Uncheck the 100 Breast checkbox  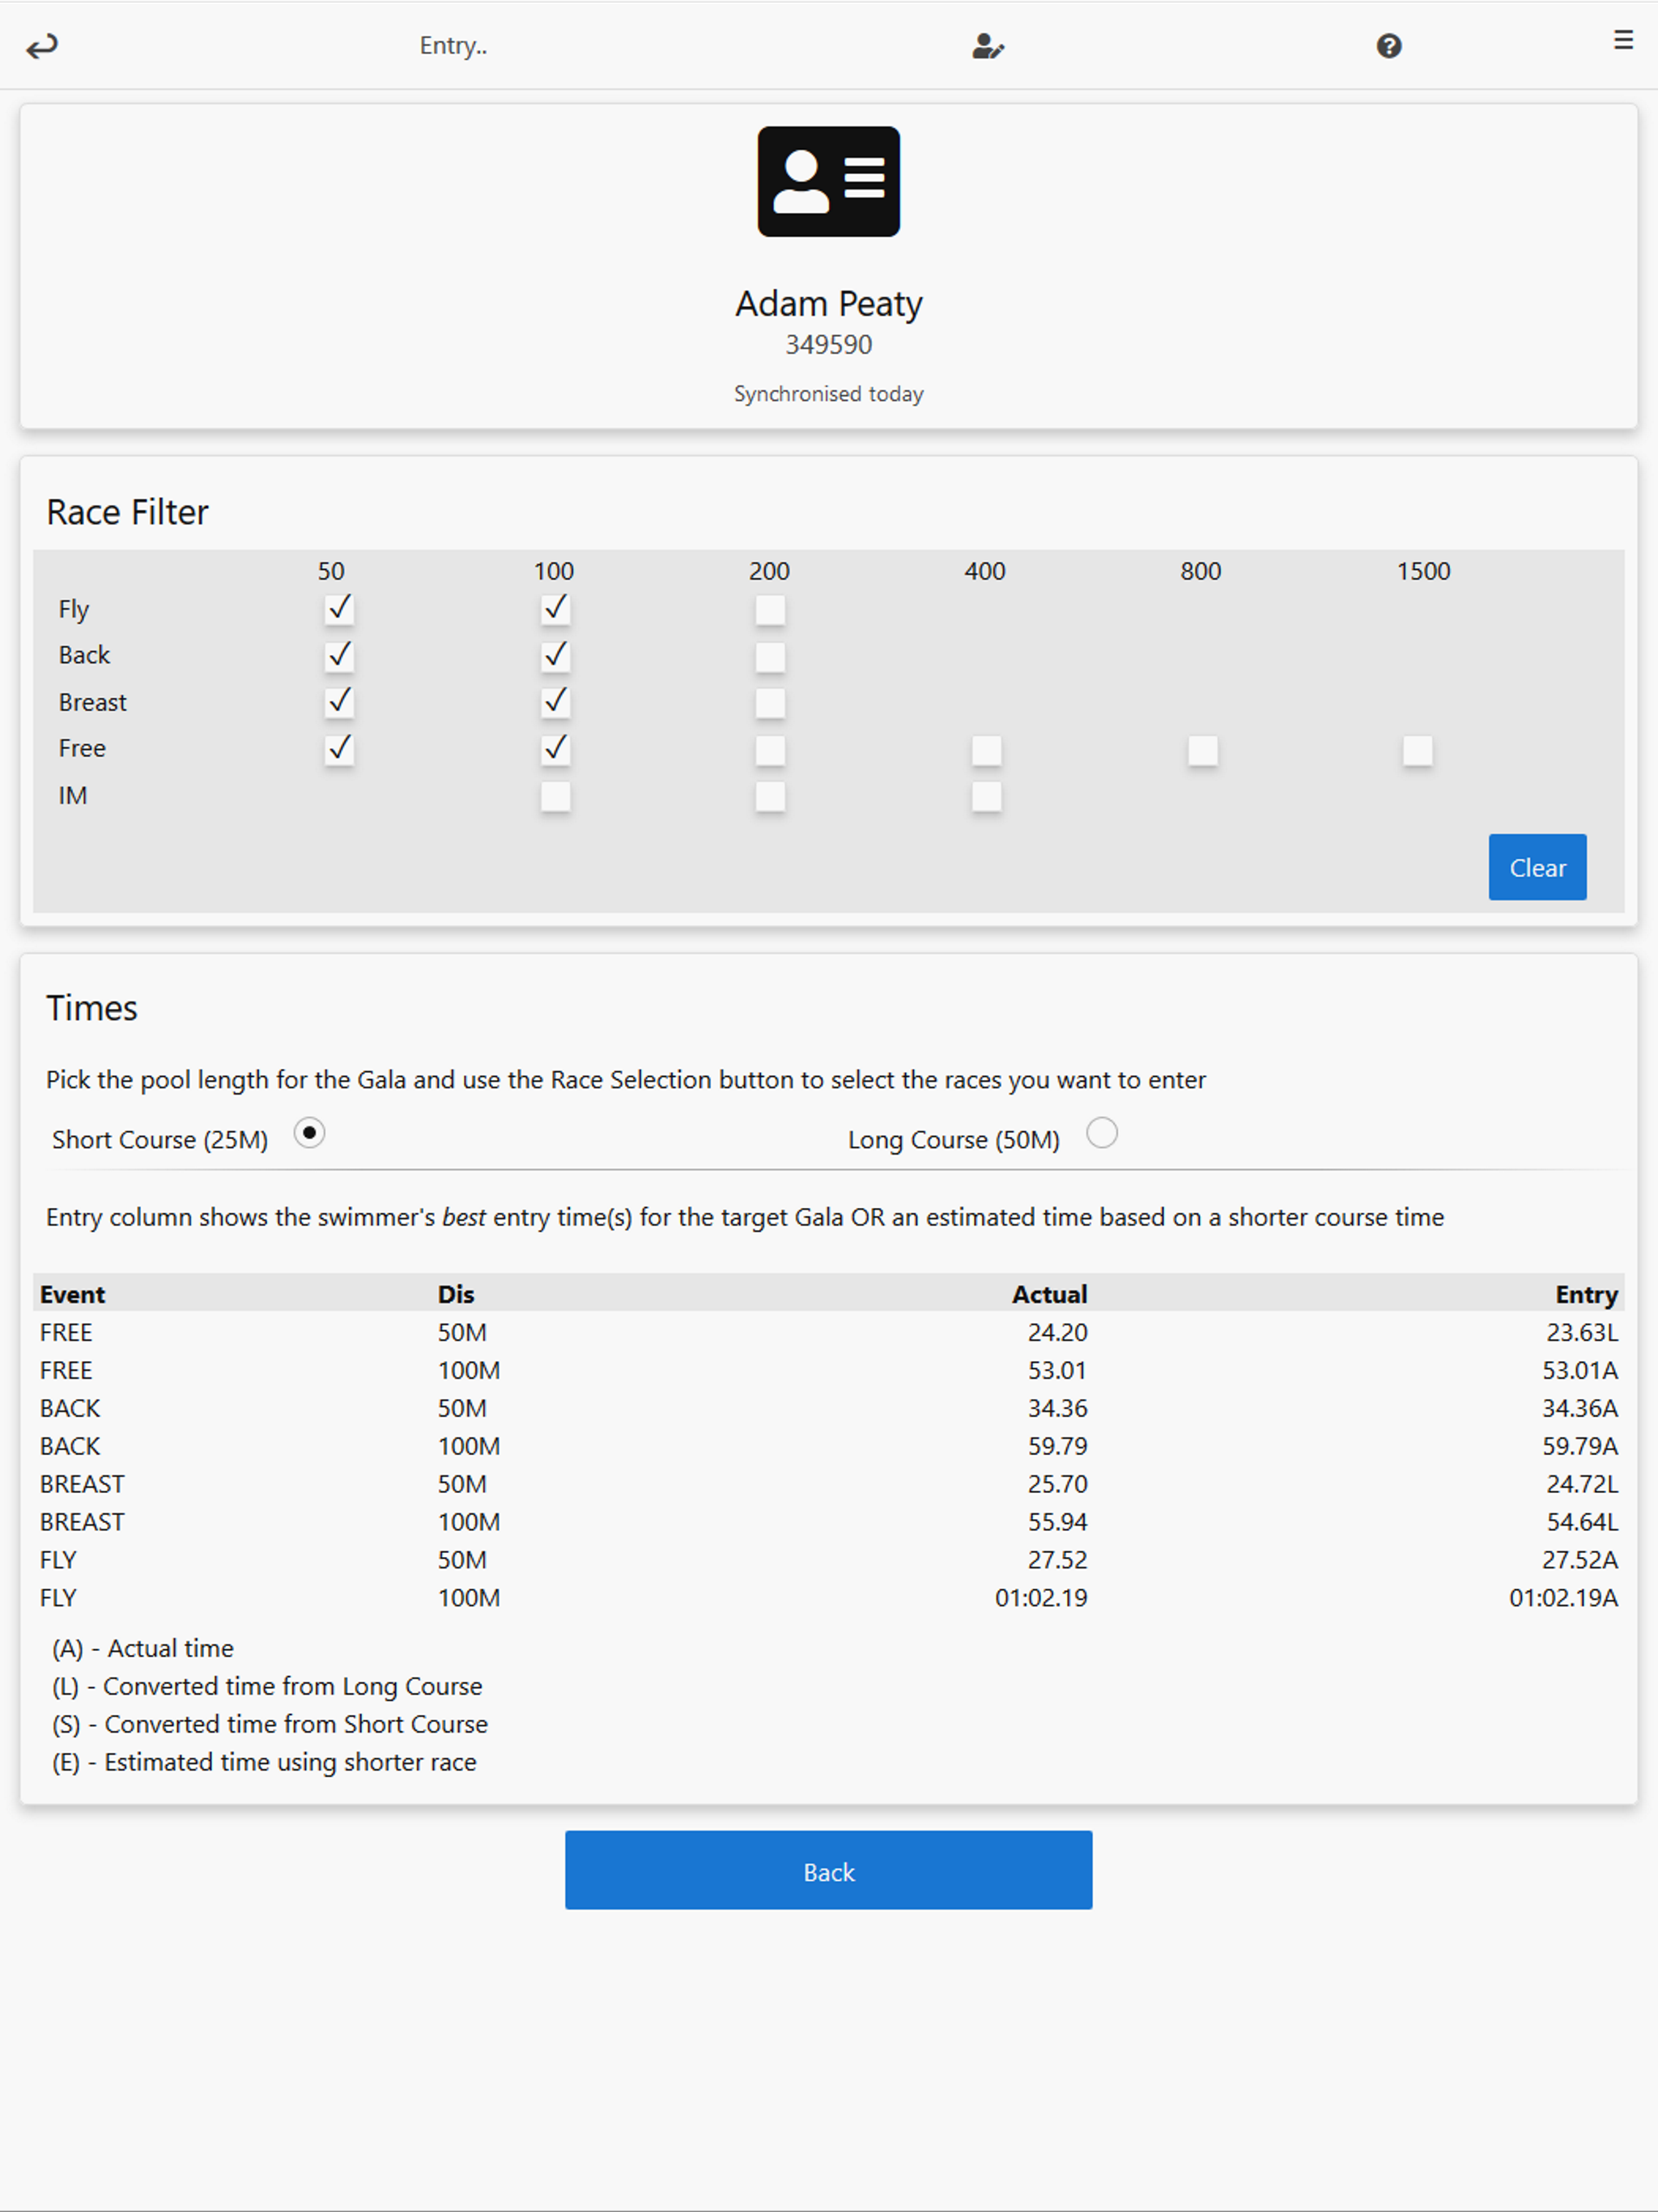pyautogui.click(x=555, y=702)
